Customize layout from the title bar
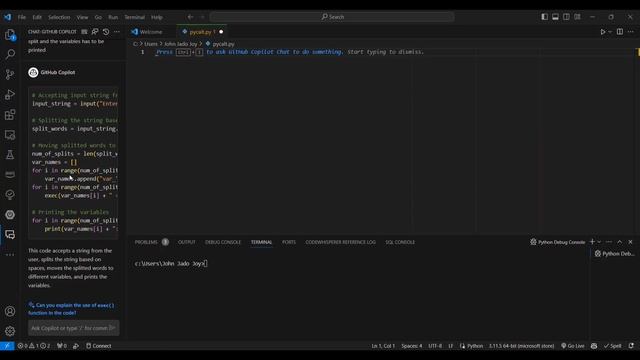Screen dimensions: 640x360 [578, 17]
